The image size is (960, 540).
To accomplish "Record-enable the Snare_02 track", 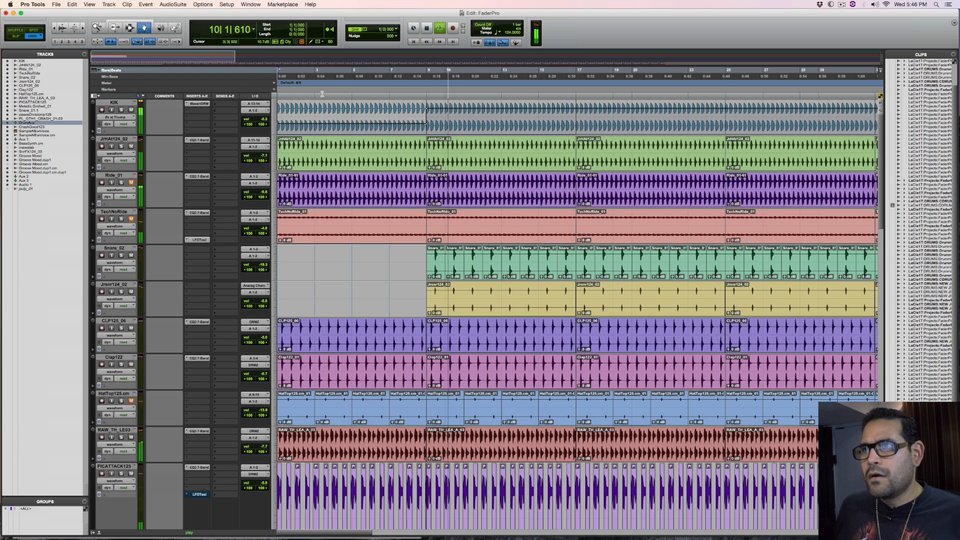I will (102, 255).
